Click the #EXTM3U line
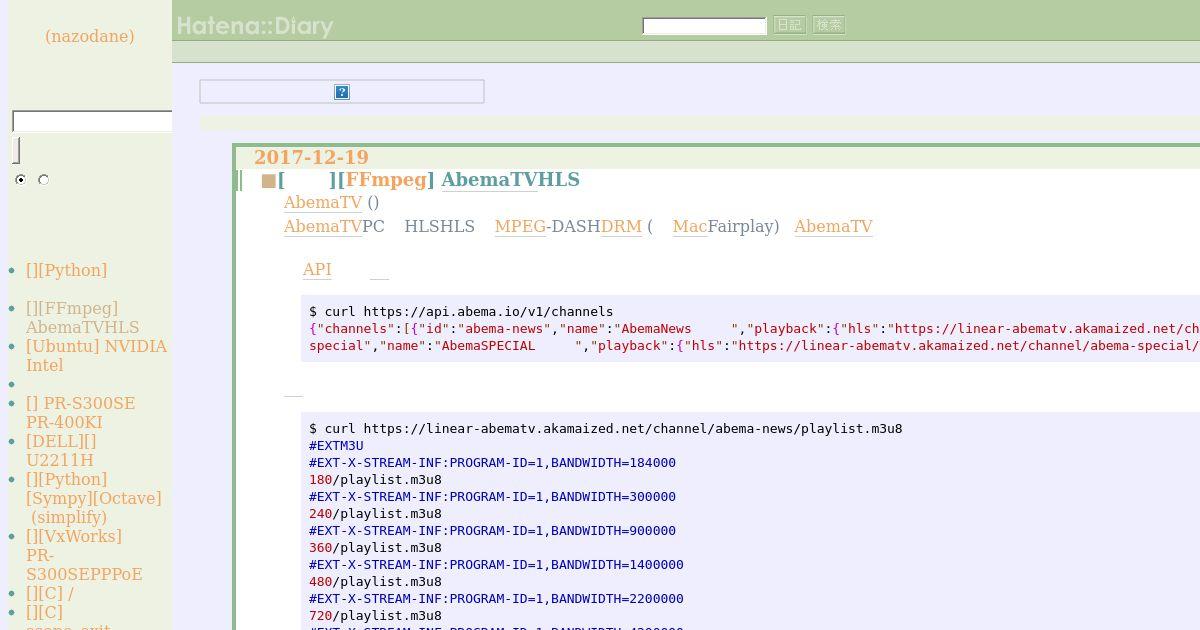Image resolution: width=1200 pixels, height=630 pixels. tap(336, 445)
